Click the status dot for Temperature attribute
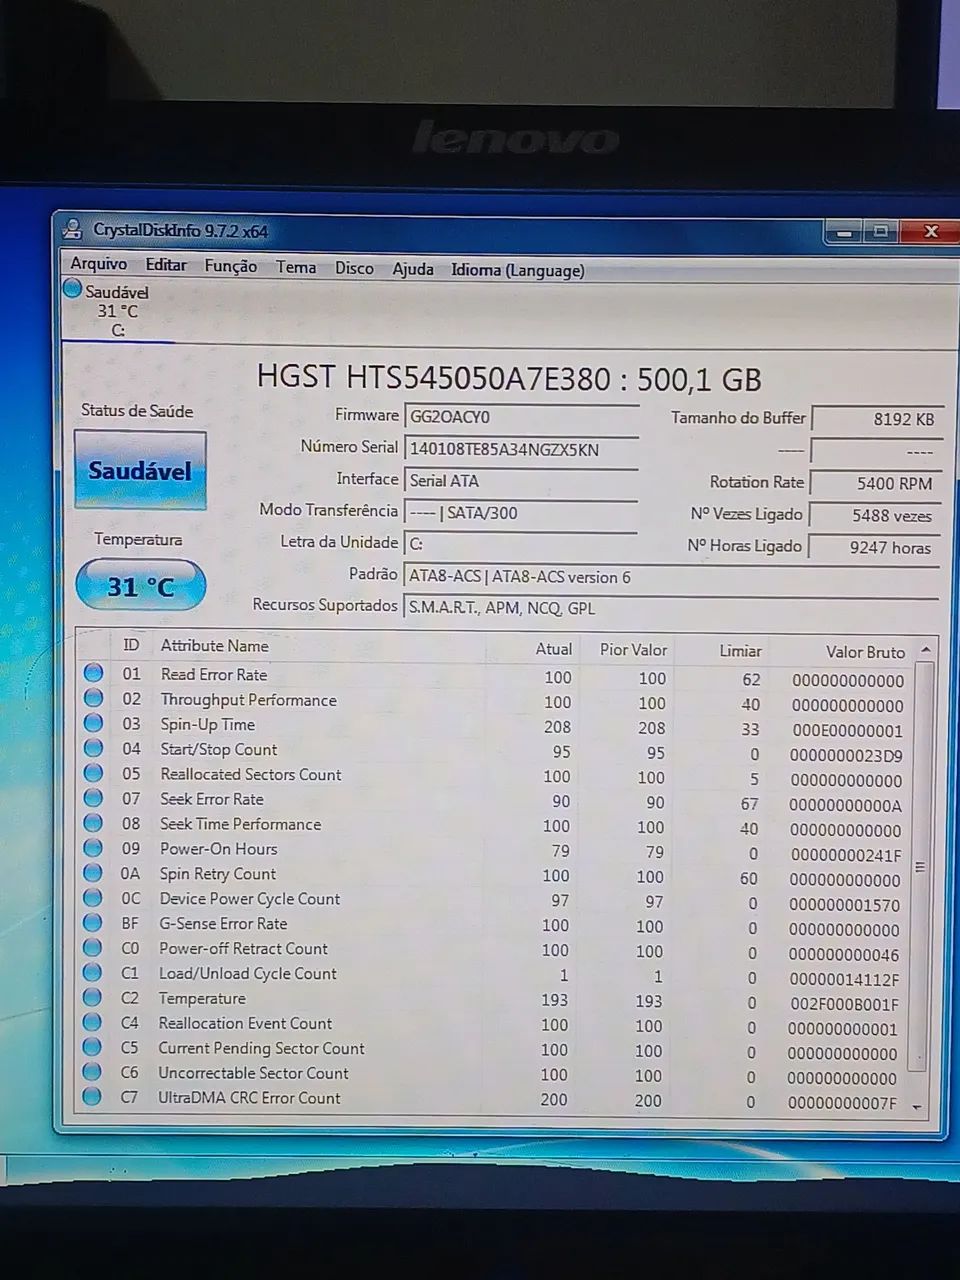This screenshot has width=960, height=1280. (93, 997)
